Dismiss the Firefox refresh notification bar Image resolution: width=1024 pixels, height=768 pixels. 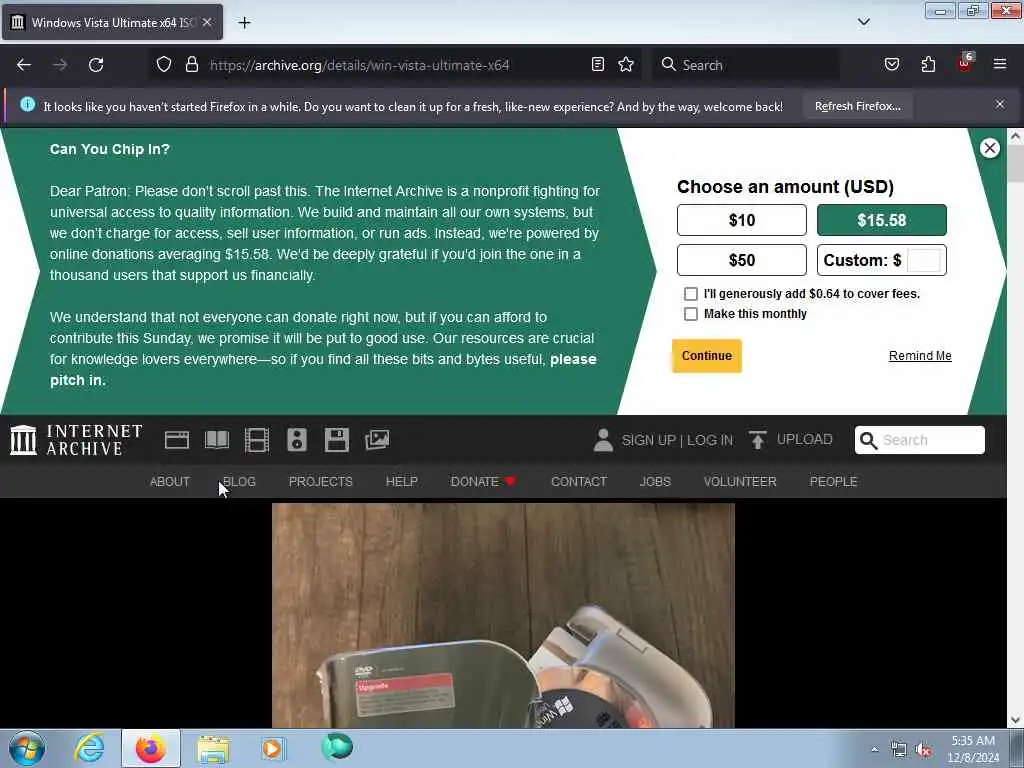click(1000, 104)
